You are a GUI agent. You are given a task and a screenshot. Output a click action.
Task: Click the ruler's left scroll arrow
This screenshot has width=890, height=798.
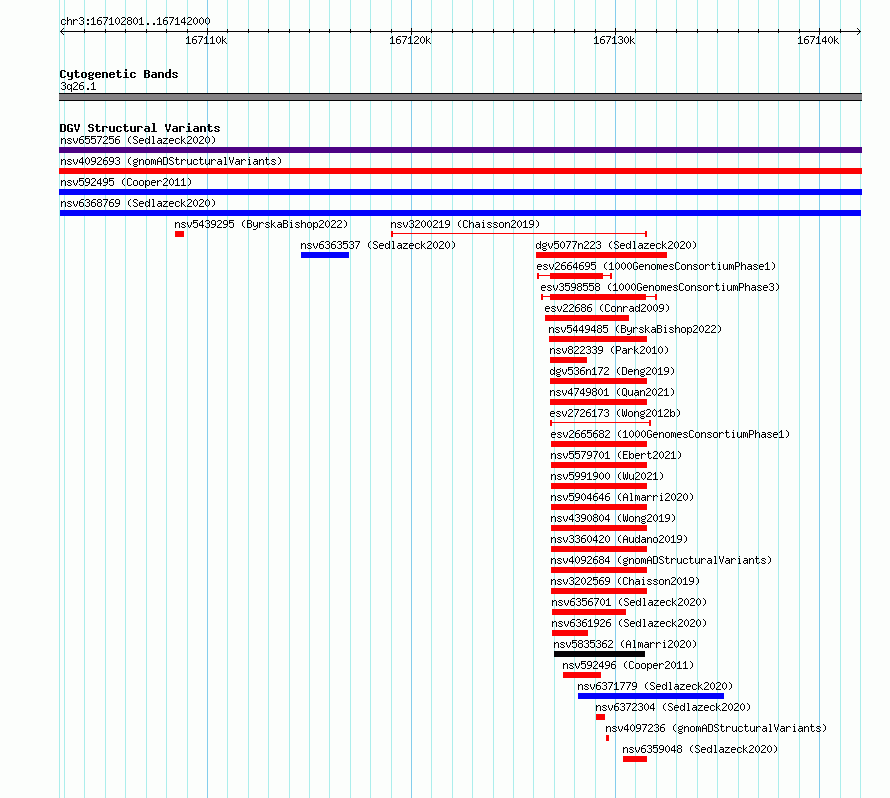pyautogui.click(x=62, y=31)
